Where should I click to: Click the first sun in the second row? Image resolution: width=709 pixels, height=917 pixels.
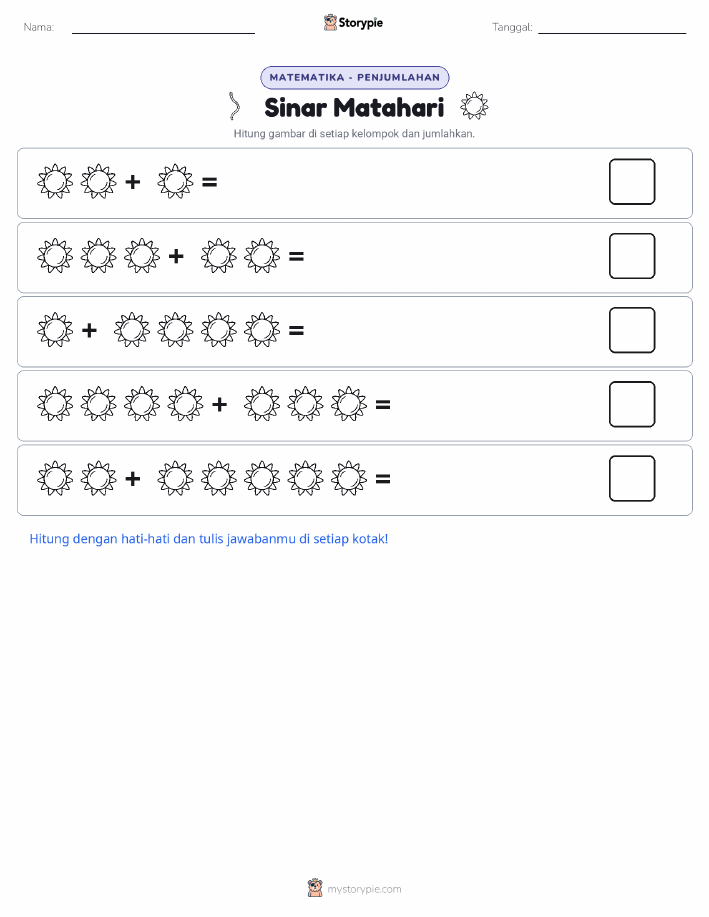click(55, 256)
